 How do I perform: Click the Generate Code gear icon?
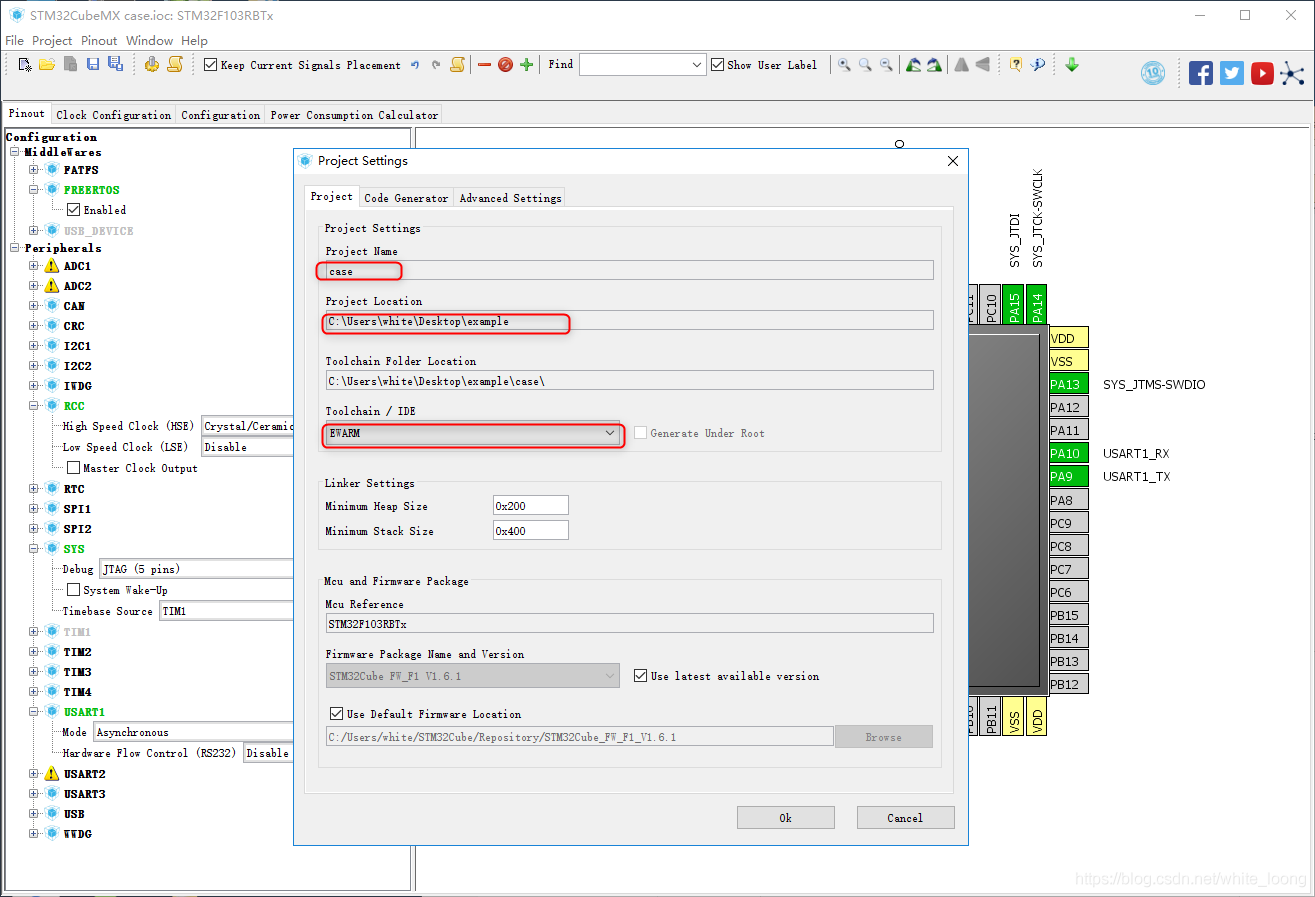[x=152, y=65]
